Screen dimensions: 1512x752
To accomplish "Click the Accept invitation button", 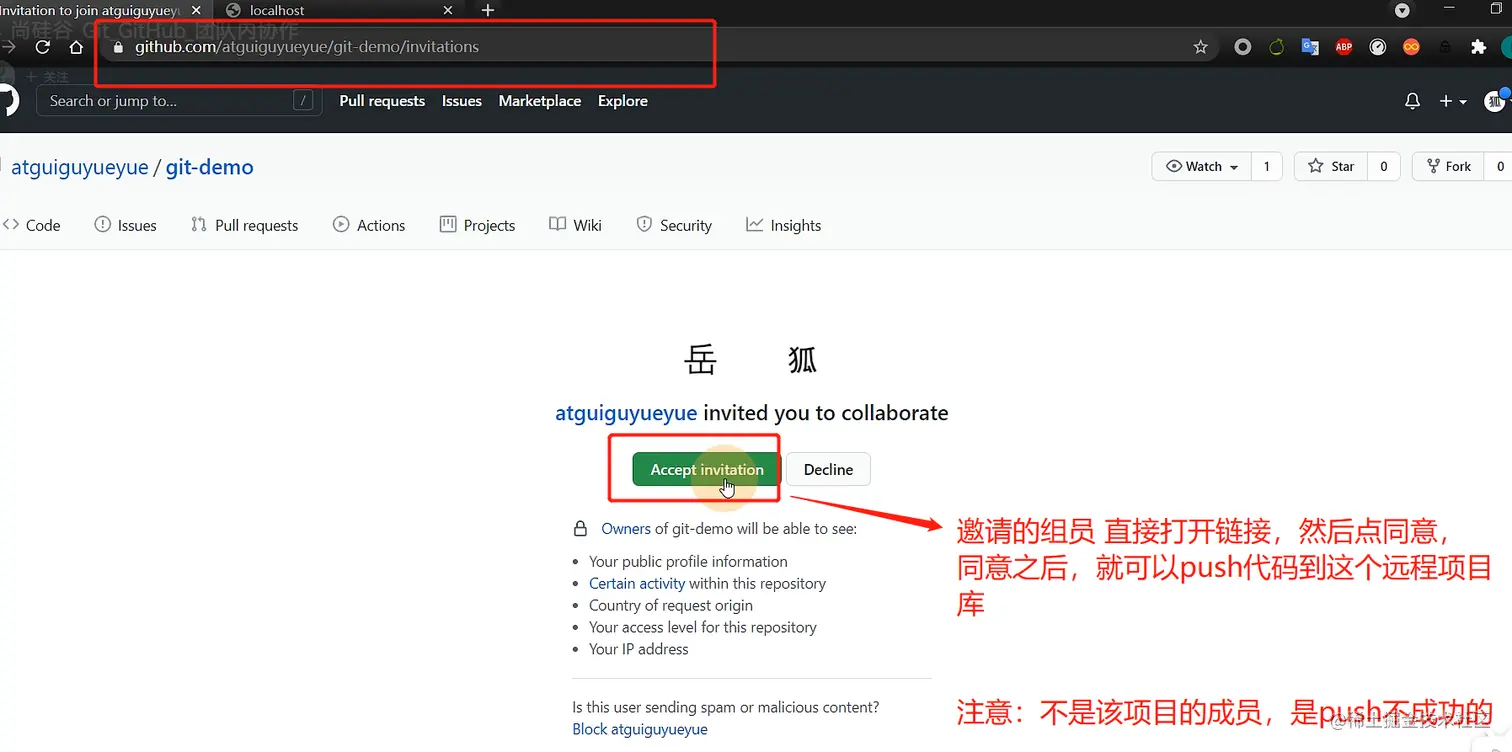I will (x=707, y=469).
